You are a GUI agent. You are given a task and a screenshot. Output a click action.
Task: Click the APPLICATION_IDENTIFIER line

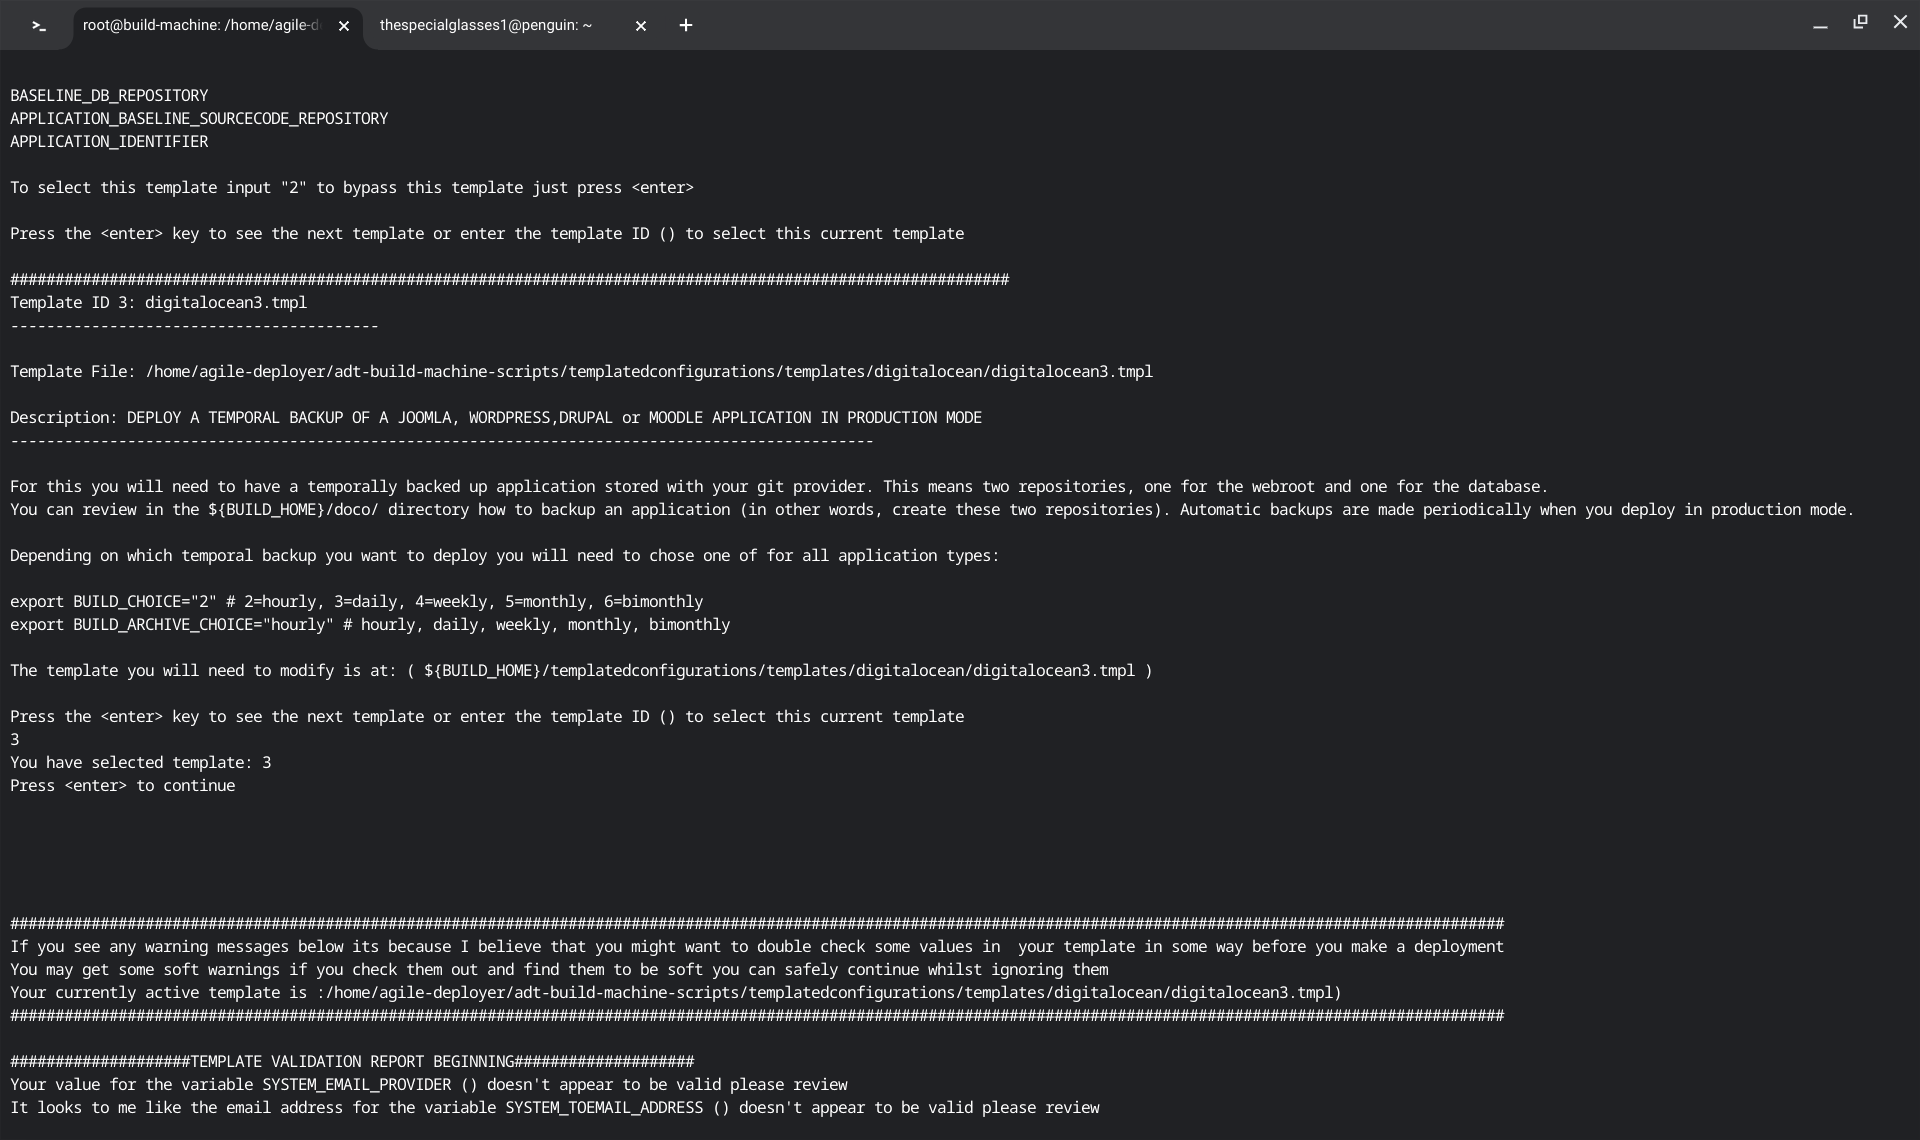click(109, 142)
